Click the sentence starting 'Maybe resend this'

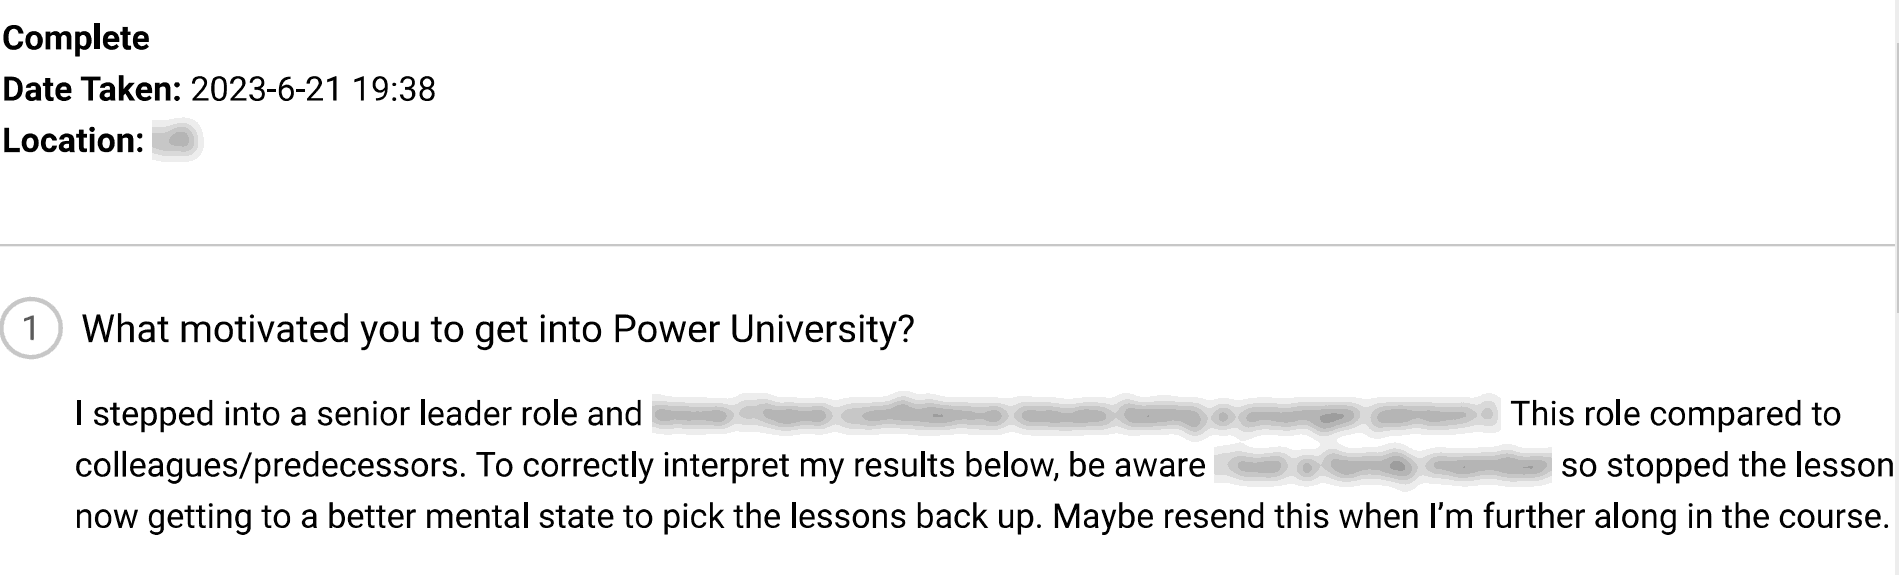point(1470,517)
